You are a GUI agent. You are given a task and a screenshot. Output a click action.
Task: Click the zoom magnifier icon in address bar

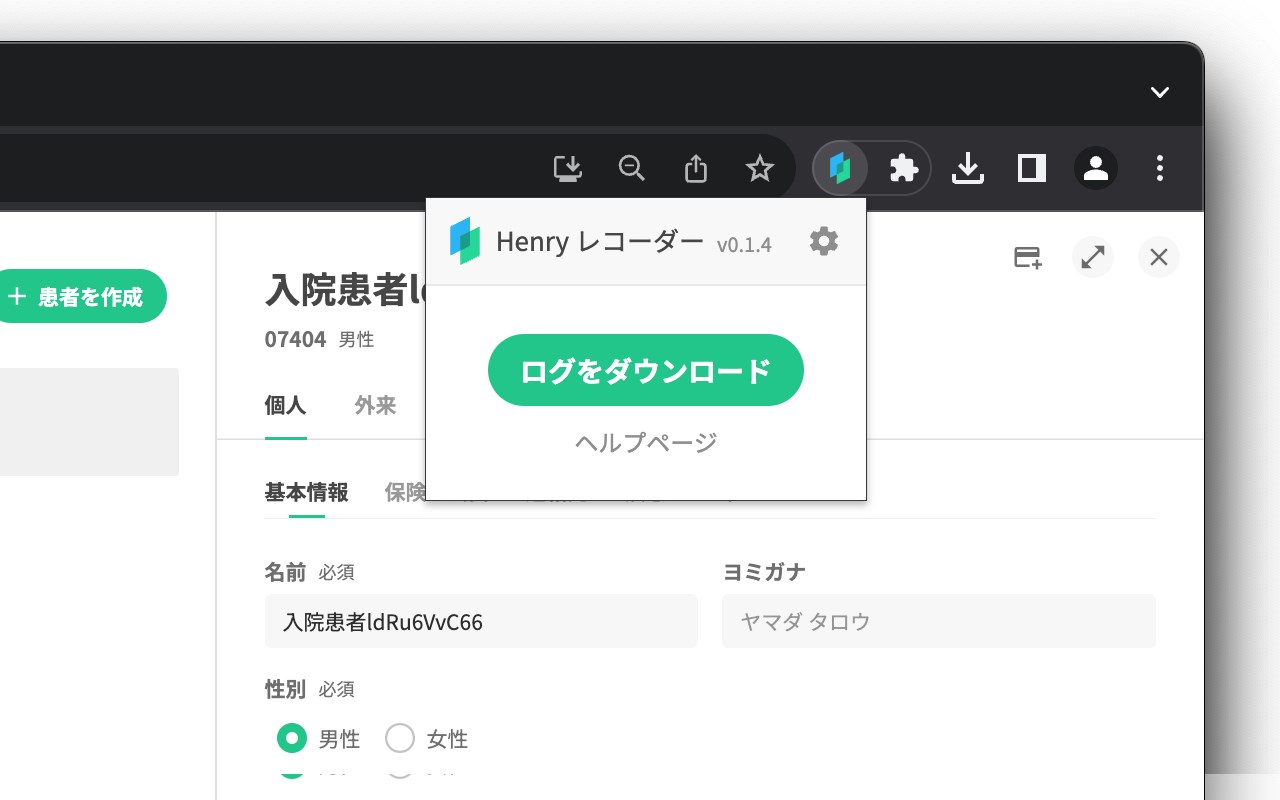632,168
